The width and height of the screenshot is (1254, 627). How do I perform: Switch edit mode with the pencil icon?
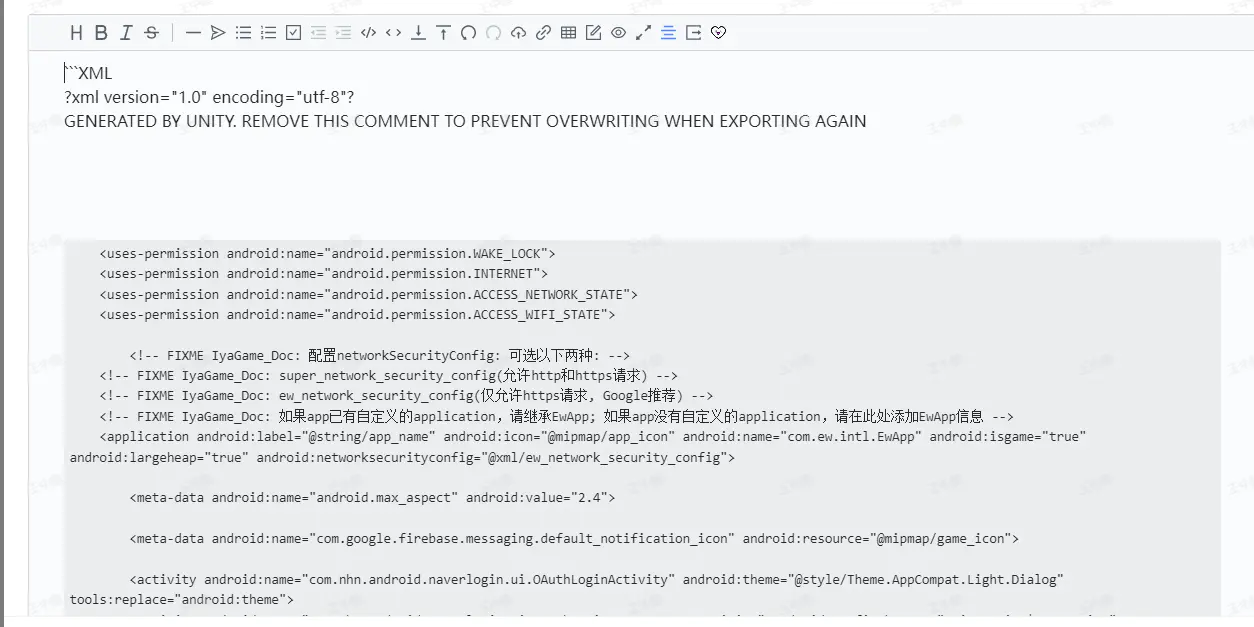click(593, 33)
